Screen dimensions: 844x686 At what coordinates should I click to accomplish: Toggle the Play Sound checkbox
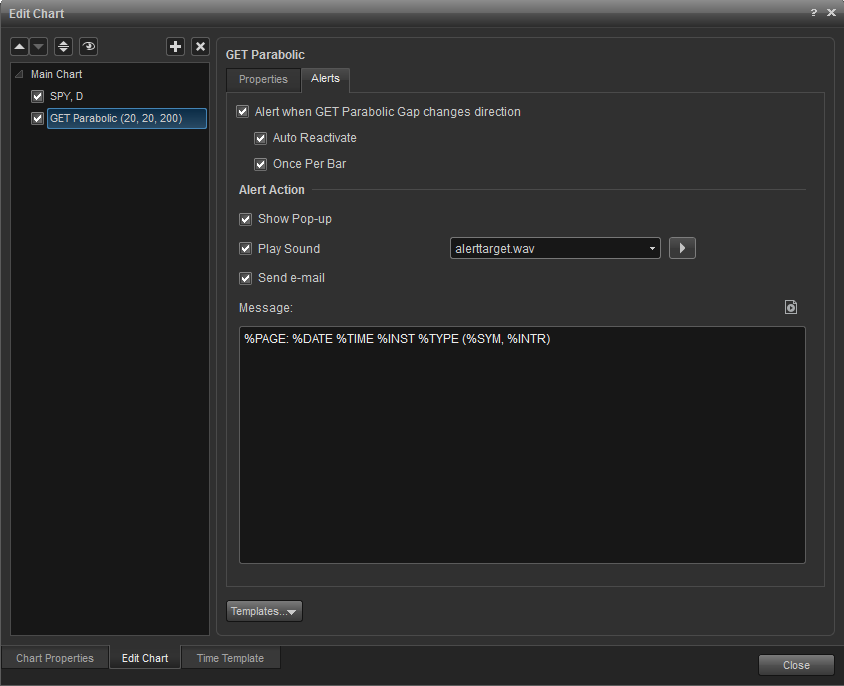tap(245, 248)
